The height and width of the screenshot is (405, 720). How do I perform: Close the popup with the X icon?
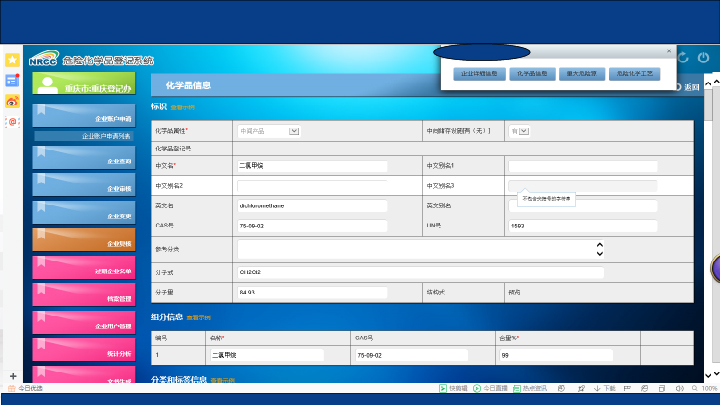669,52
